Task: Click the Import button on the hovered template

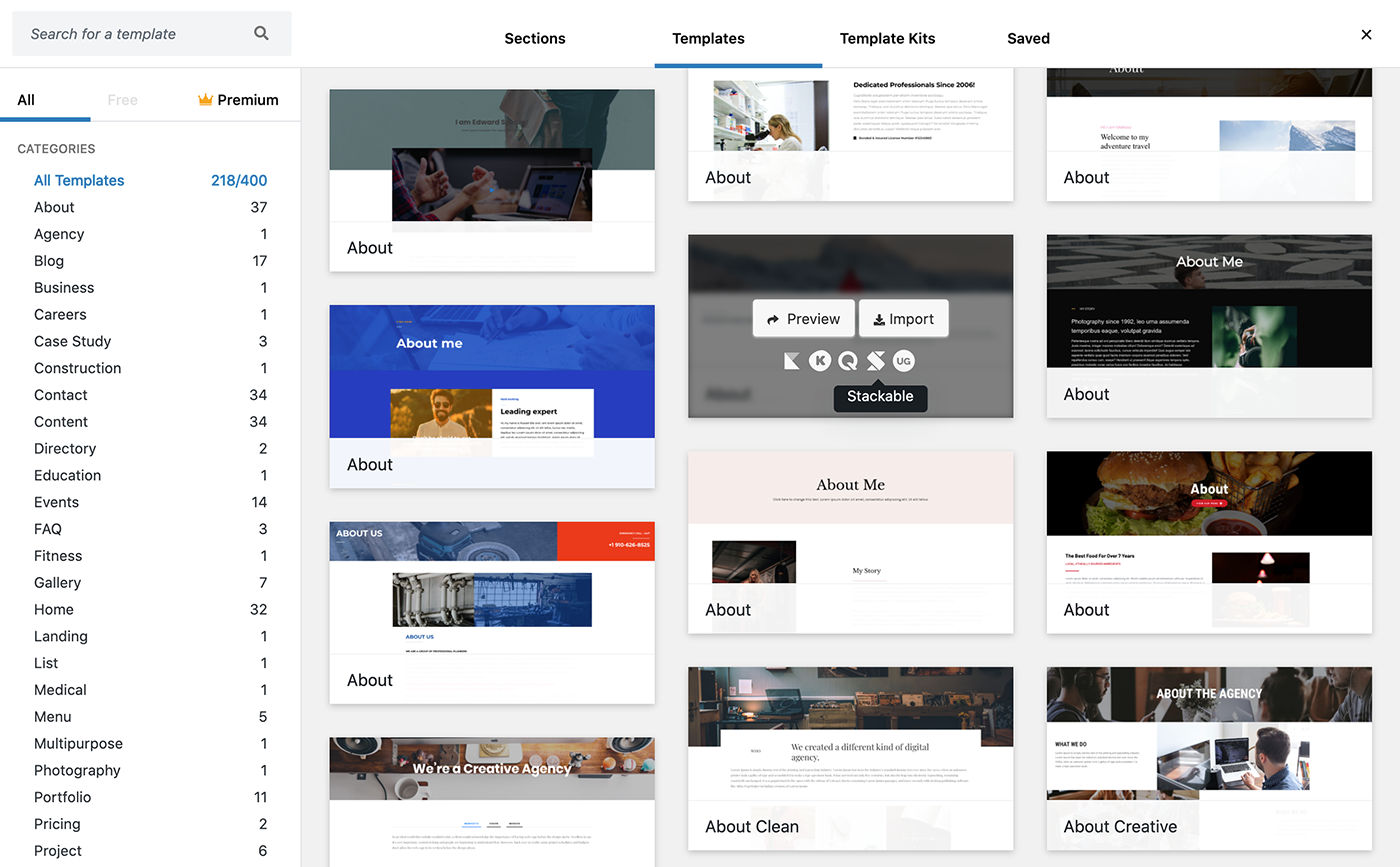Action: 903,318
